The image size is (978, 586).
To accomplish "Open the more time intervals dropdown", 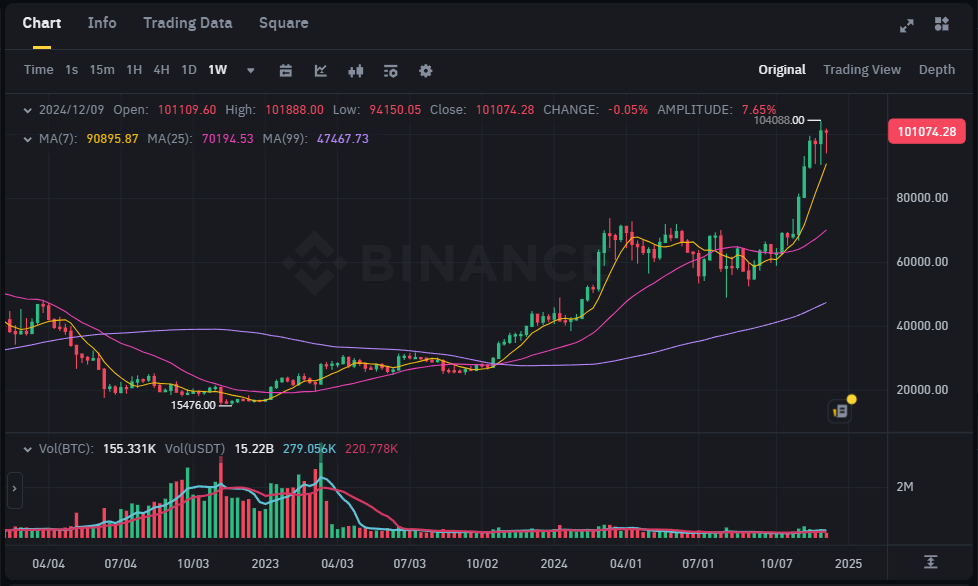I will tap(251, 70).
